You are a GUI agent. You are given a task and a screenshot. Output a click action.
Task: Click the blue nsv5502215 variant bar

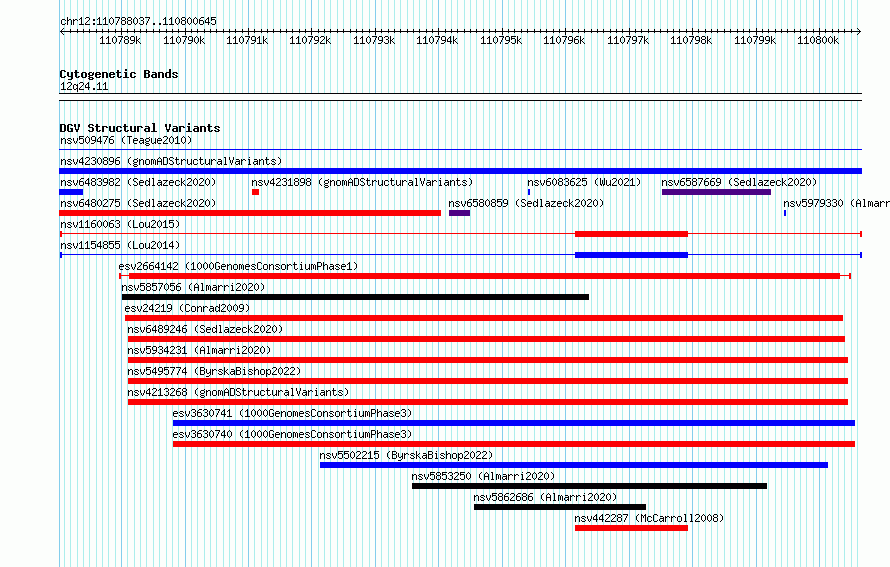point(574,465)
